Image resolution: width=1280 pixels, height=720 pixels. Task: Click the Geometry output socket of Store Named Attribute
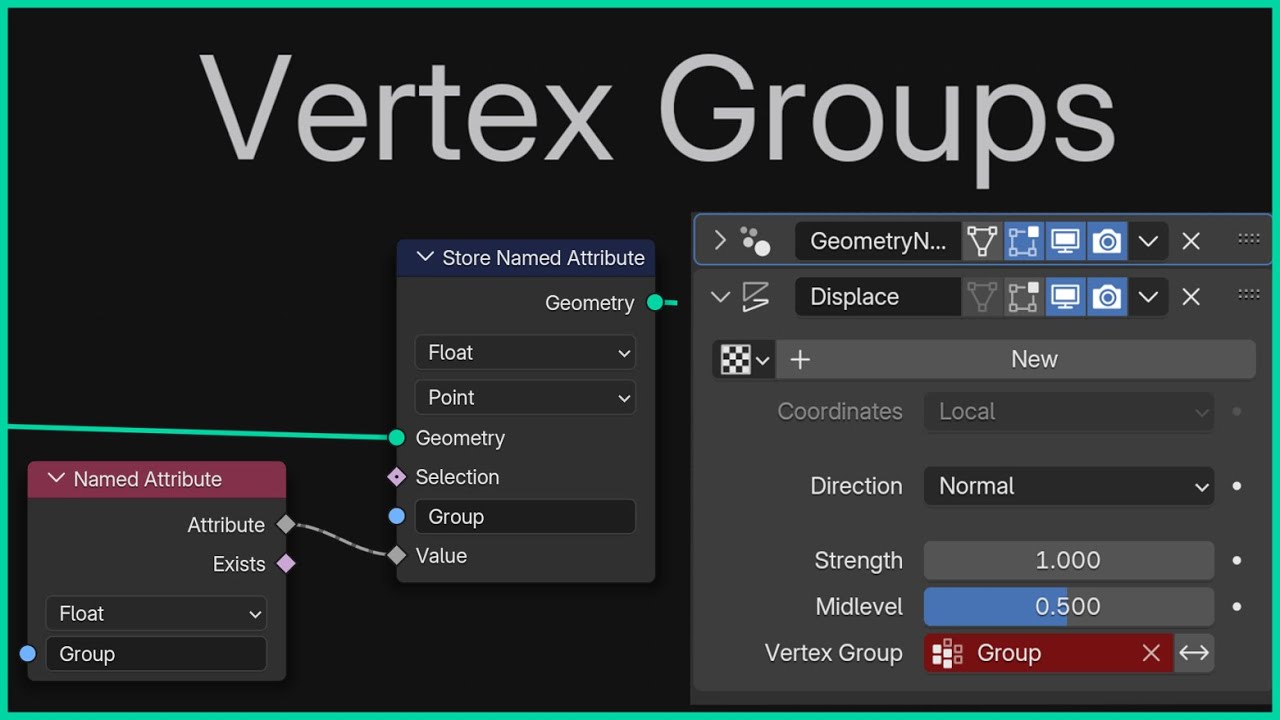tap(655, 302)
